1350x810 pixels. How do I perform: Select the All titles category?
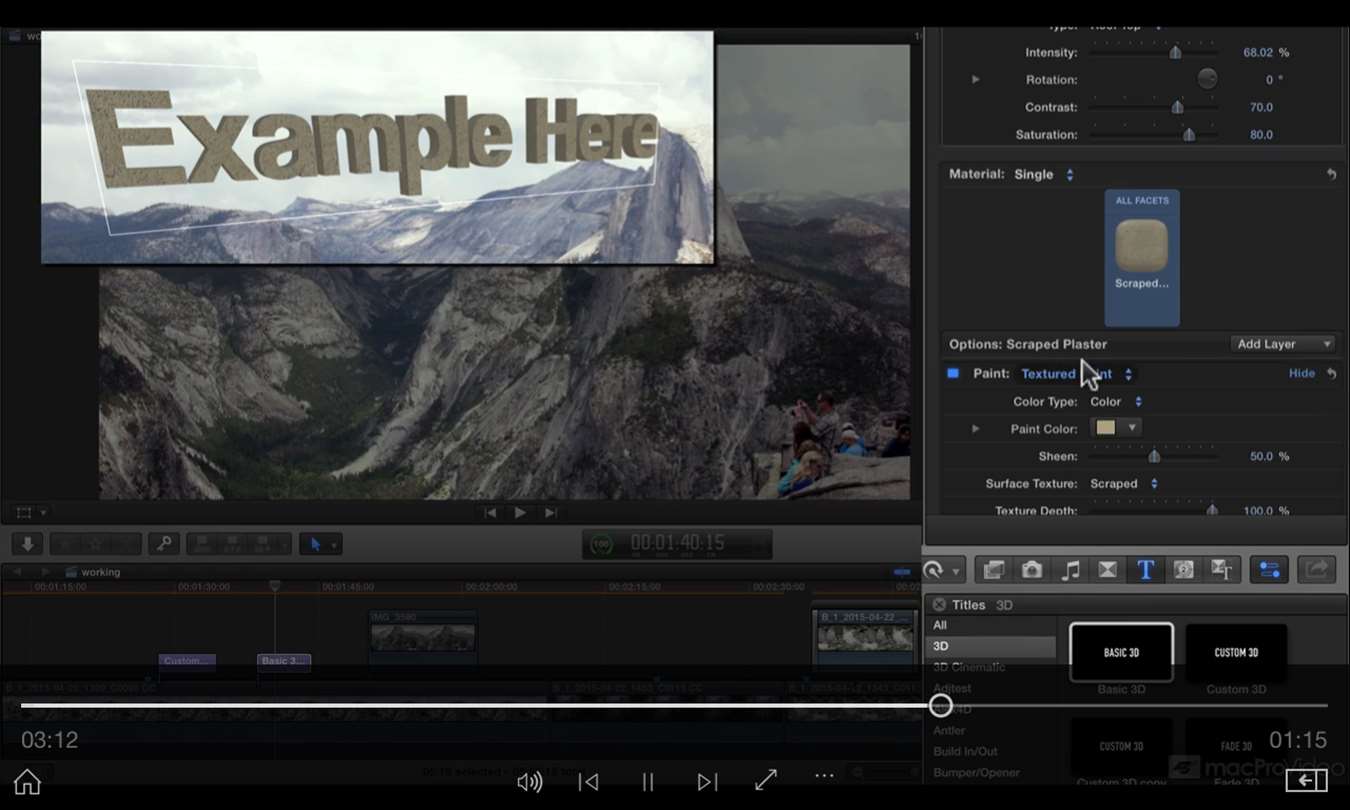point(940,626)
